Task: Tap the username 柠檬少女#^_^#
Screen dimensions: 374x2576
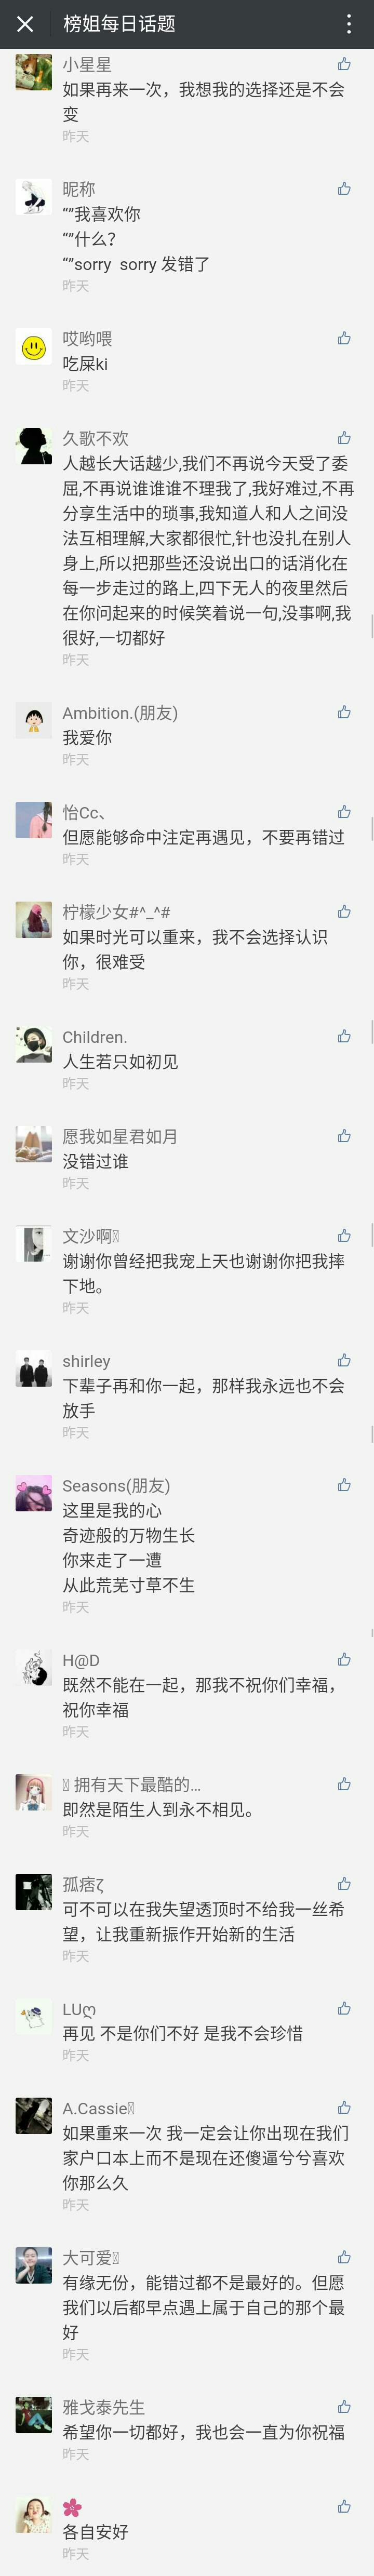Action: click(x=116, y=912)
